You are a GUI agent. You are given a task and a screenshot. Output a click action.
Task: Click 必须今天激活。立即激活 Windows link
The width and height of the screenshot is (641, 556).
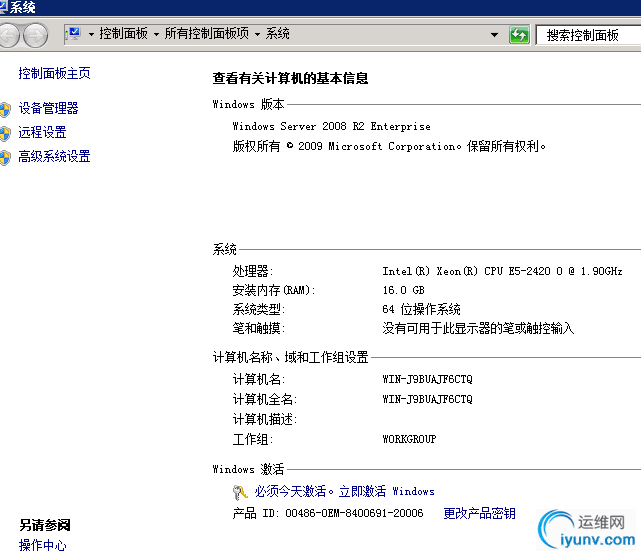point(344,491)
